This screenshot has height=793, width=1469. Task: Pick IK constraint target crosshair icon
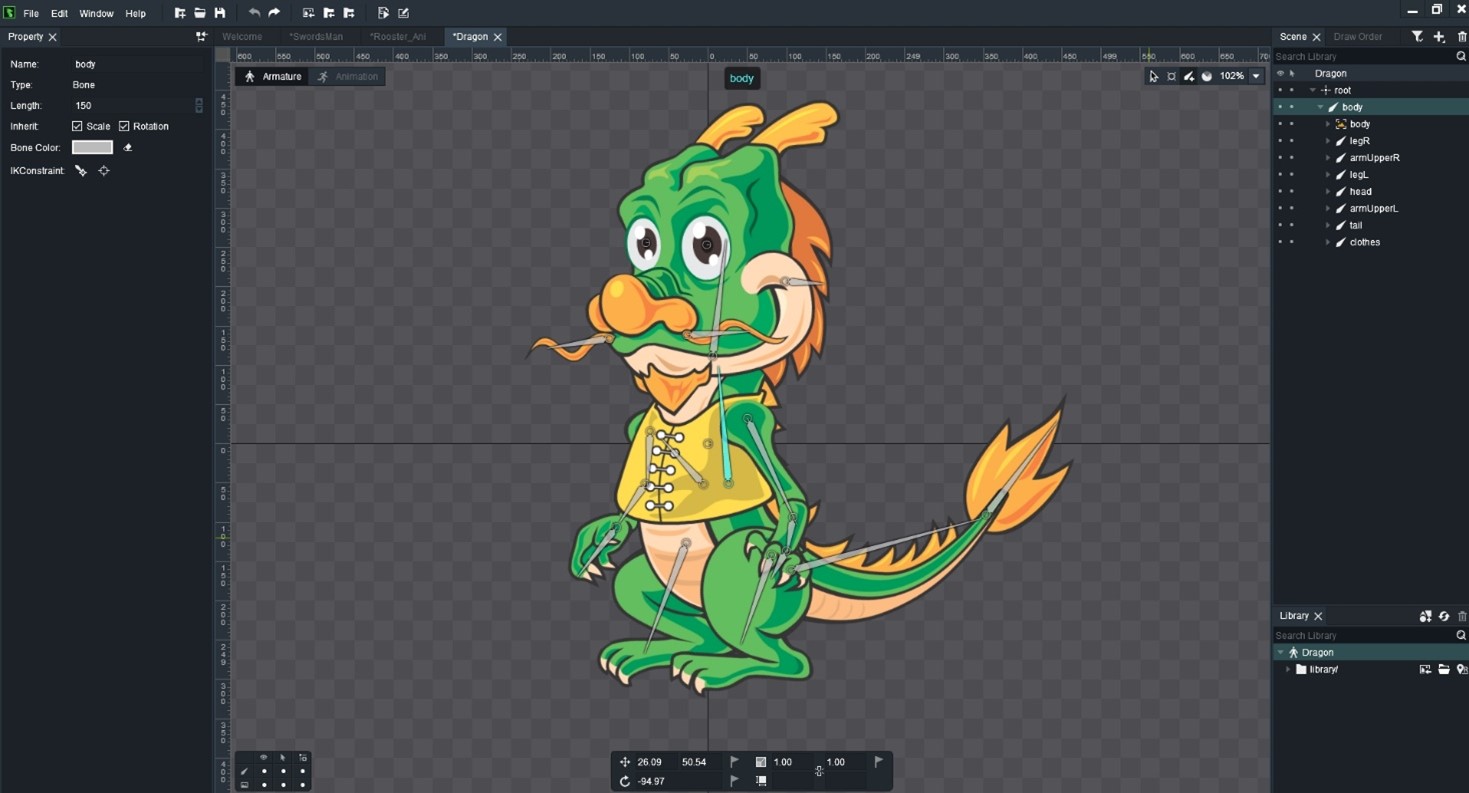[104, 171]
